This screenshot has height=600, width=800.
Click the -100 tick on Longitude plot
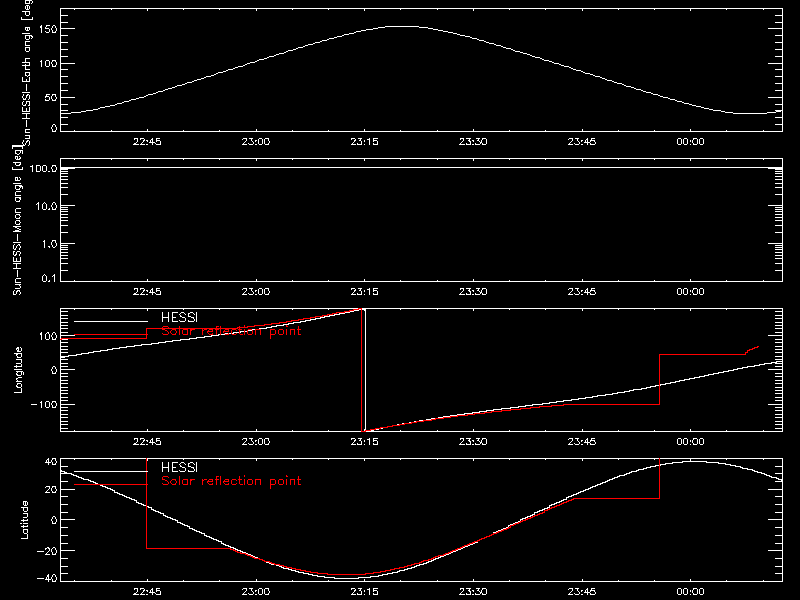tap(44, 405)
